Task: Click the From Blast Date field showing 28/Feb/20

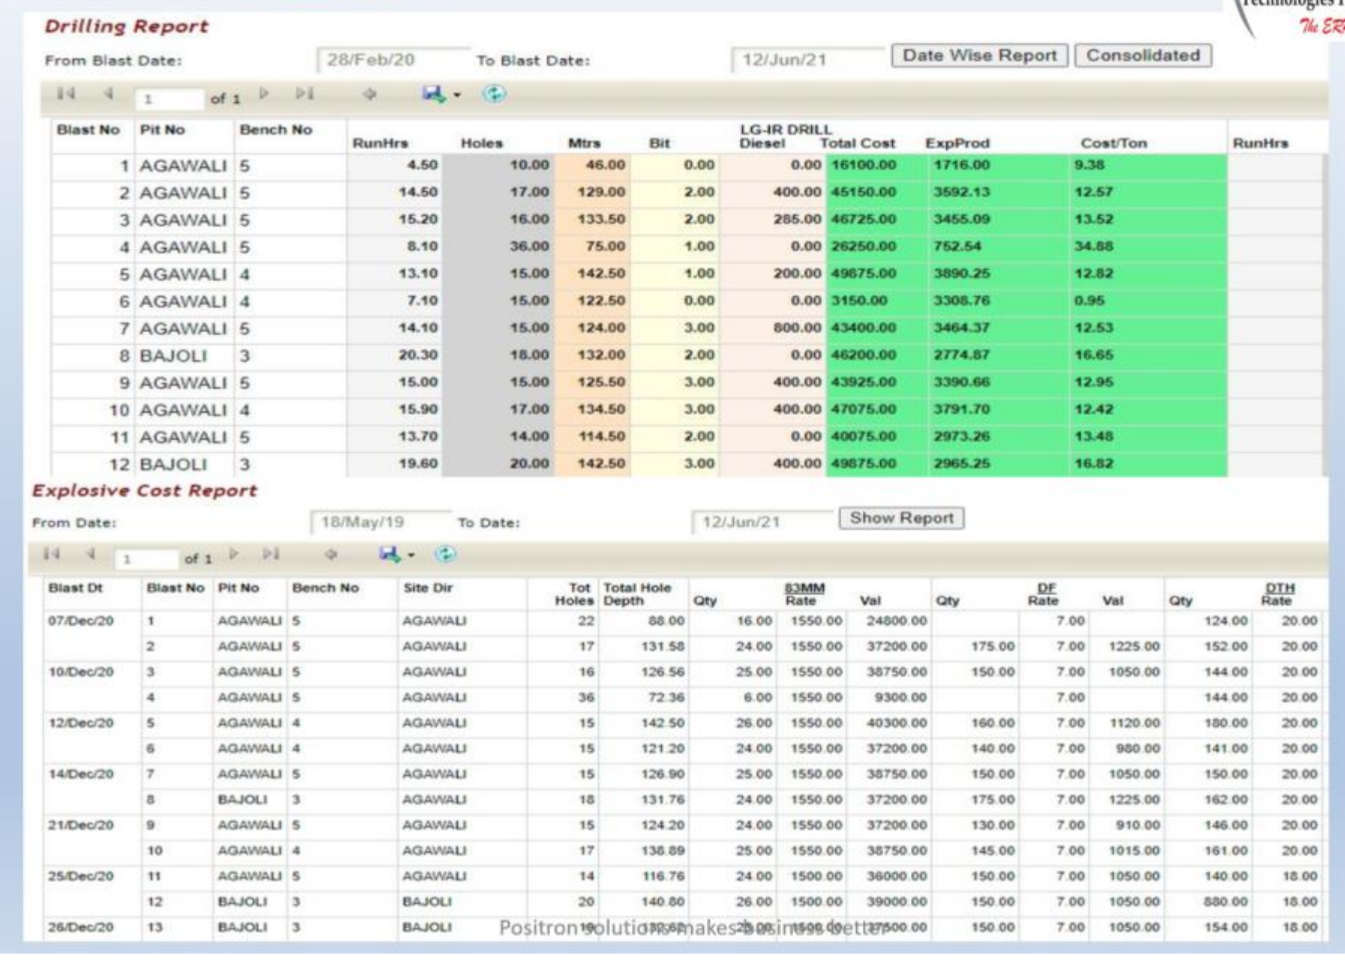Action: point(390,56)
